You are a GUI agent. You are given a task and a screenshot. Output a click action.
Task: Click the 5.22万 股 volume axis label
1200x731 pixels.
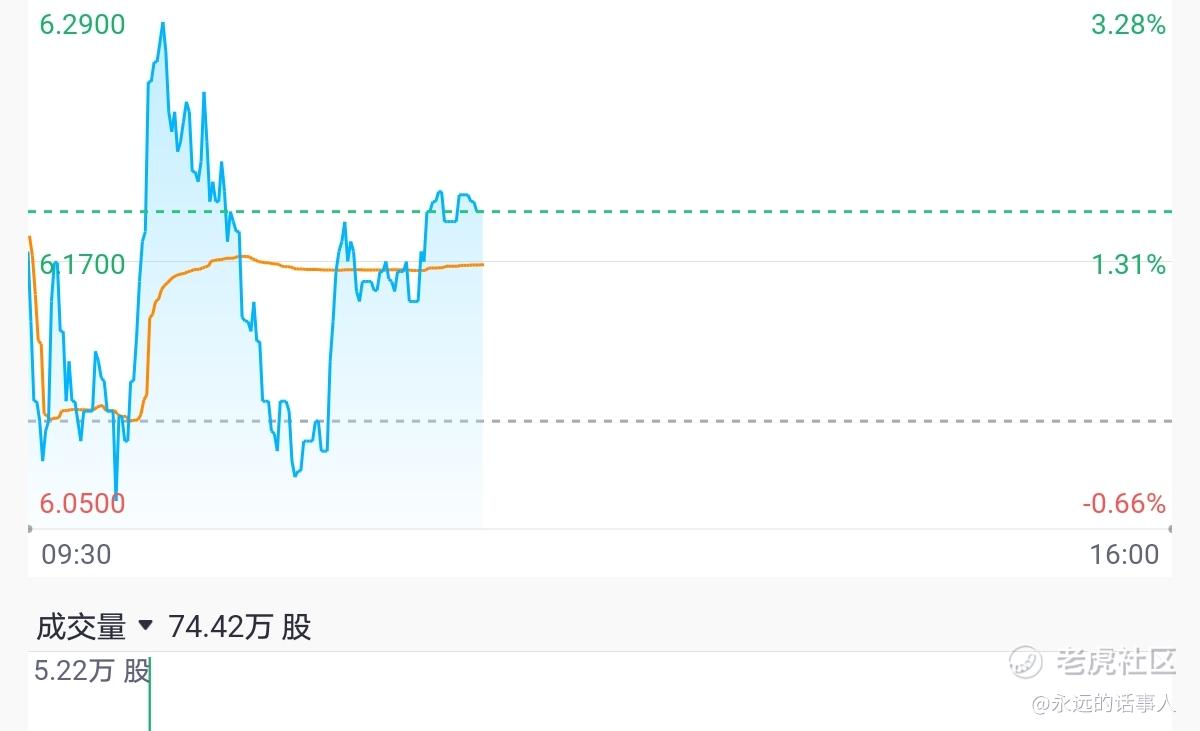(x=91, y=671)
